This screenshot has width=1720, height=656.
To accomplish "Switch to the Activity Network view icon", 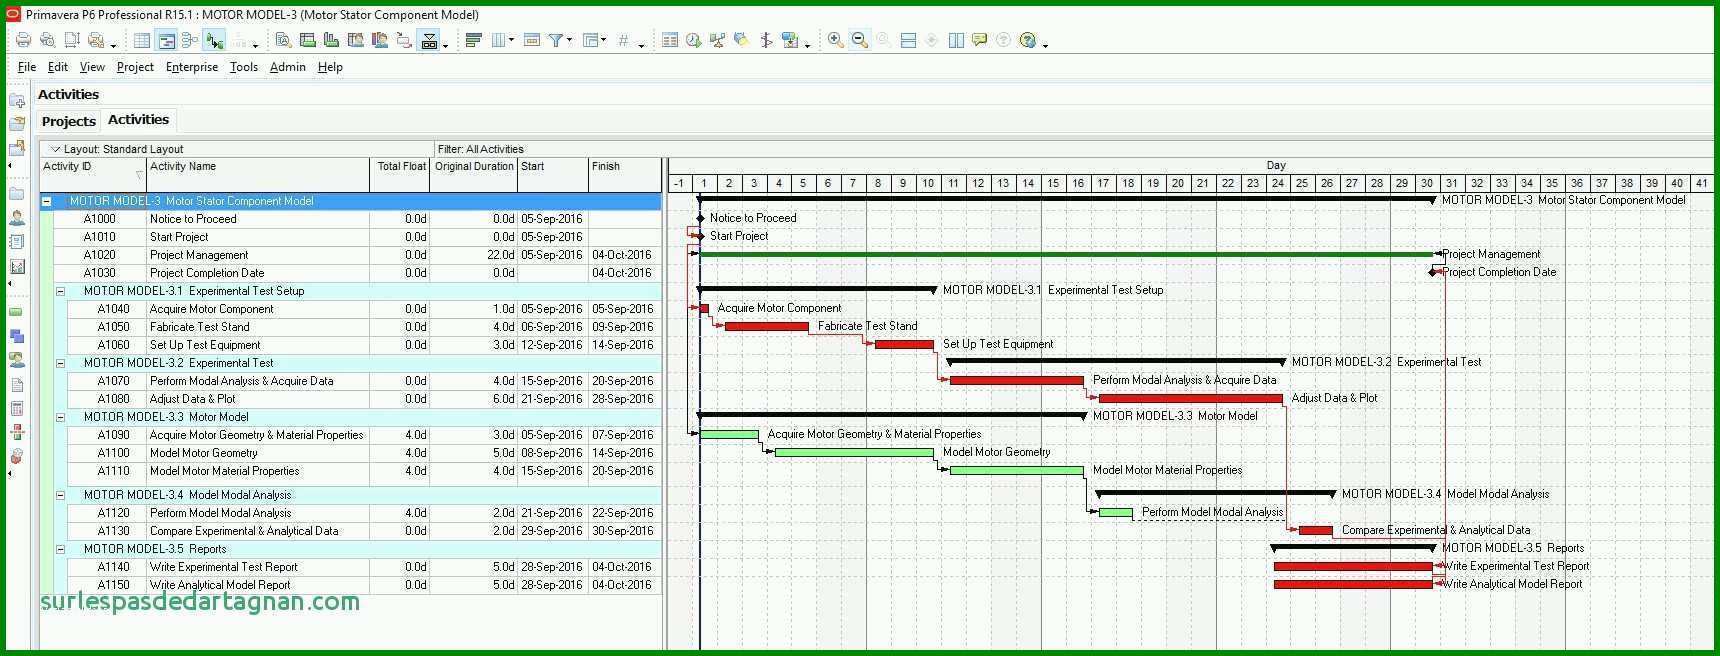I will pos(190,40).
